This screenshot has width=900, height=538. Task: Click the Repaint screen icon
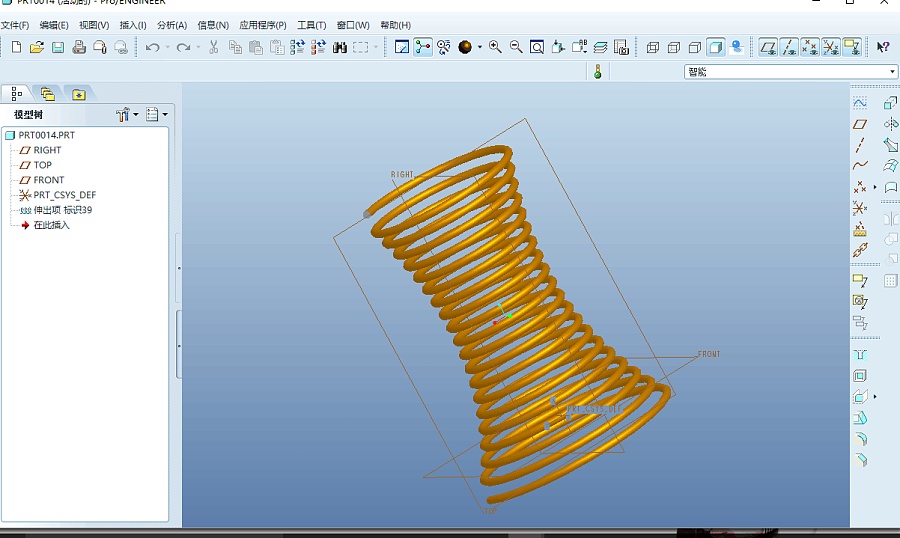point(402,47)
